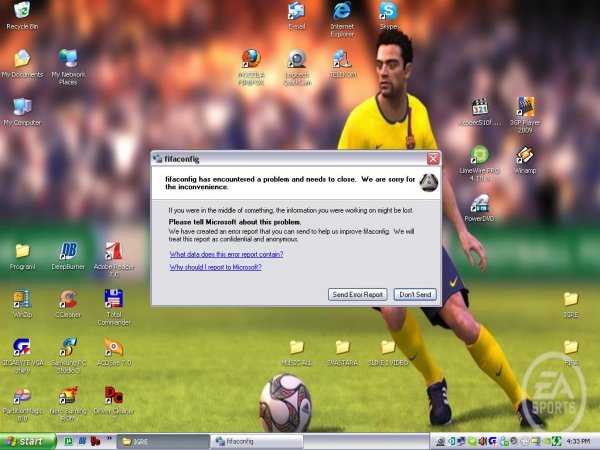This screenshot has width=600, height=450.
Task: Select the Skype desktop shortcut
Action: coord(388,12)
